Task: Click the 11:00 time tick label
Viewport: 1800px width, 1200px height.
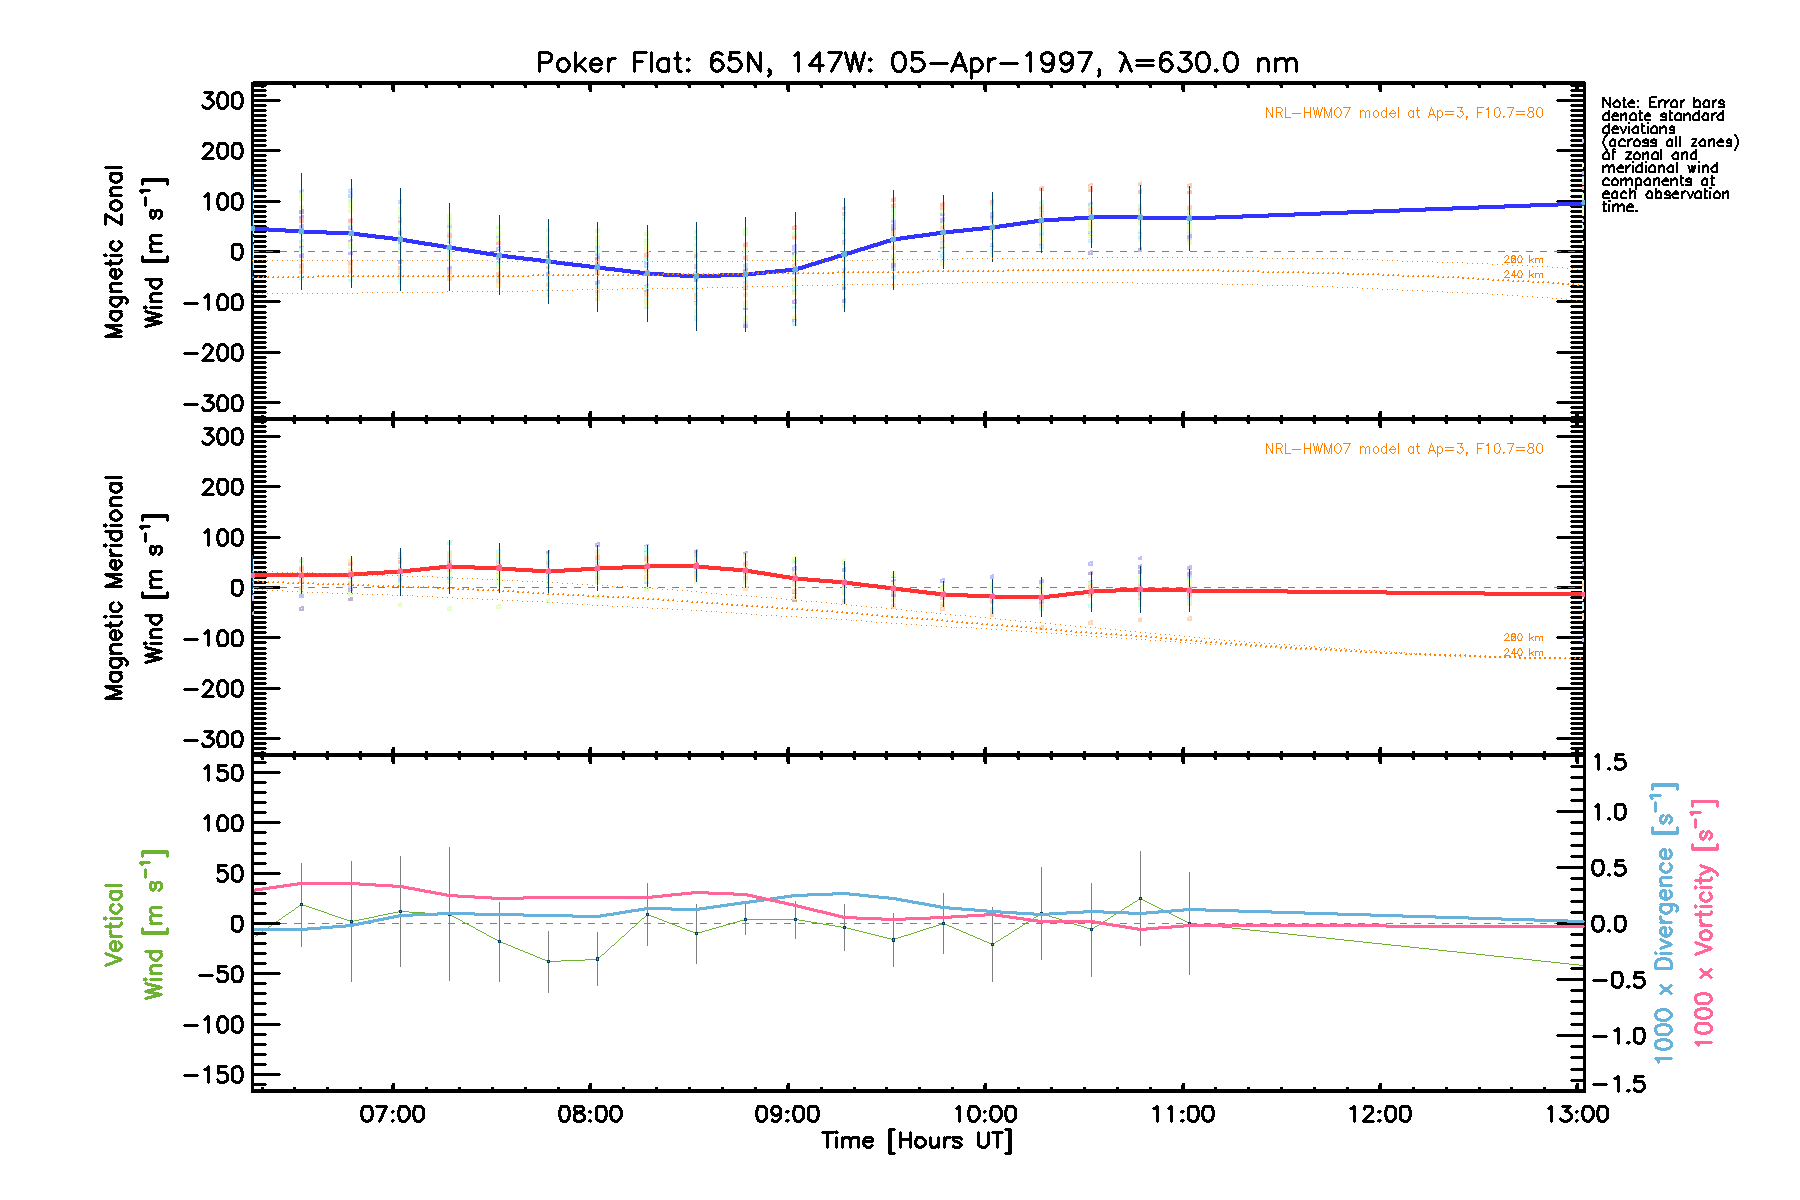Action: pos(1183,1115)
